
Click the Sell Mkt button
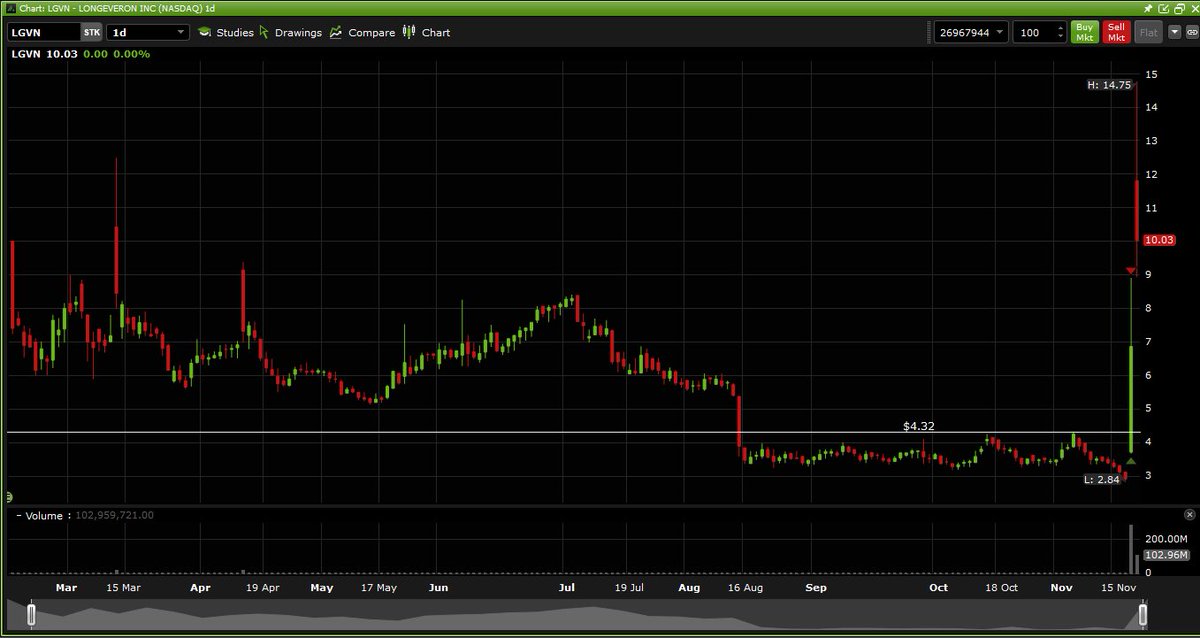1116,32
